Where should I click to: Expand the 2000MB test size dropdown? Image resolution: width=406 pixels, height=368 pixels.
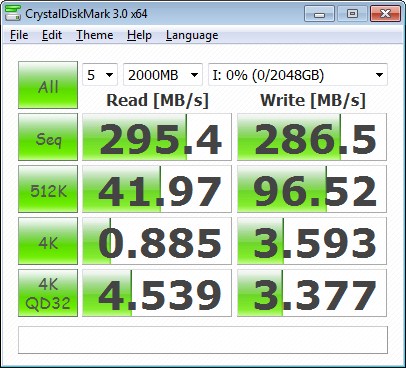click(x=163, y=75)
